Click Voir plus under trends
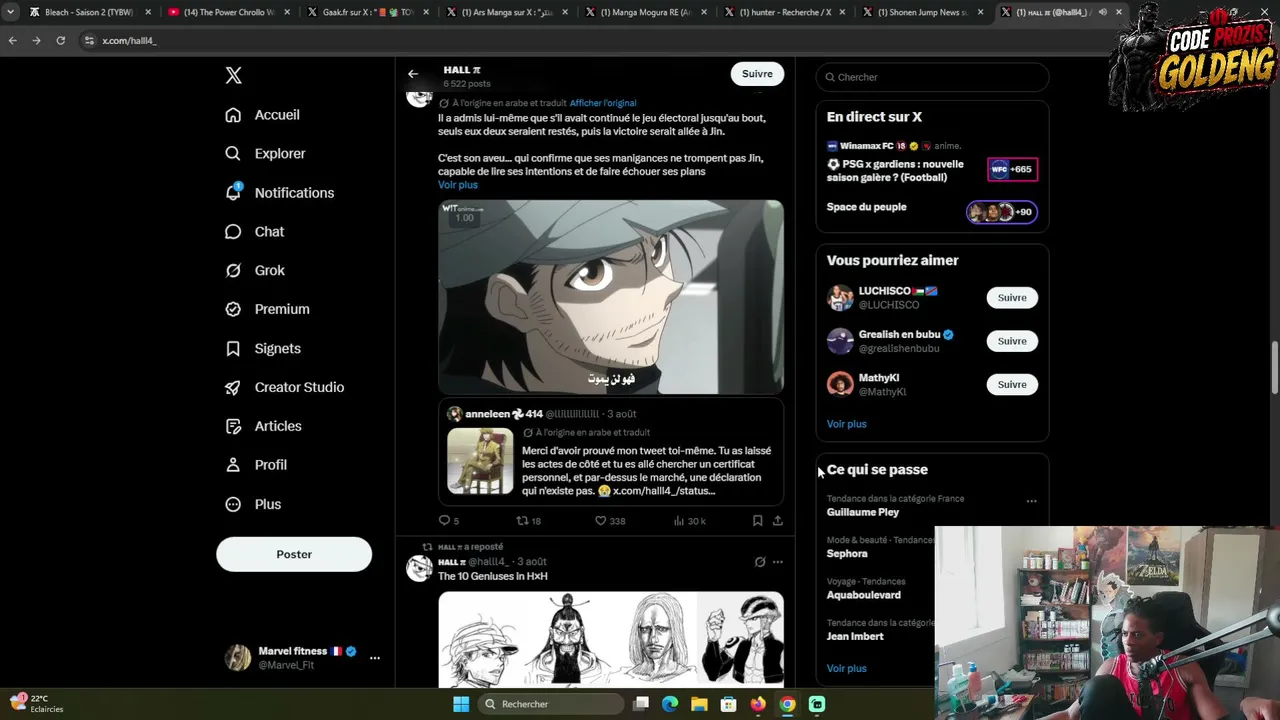The height and width of the screenshot is (720, 1280). coord(847,668)
